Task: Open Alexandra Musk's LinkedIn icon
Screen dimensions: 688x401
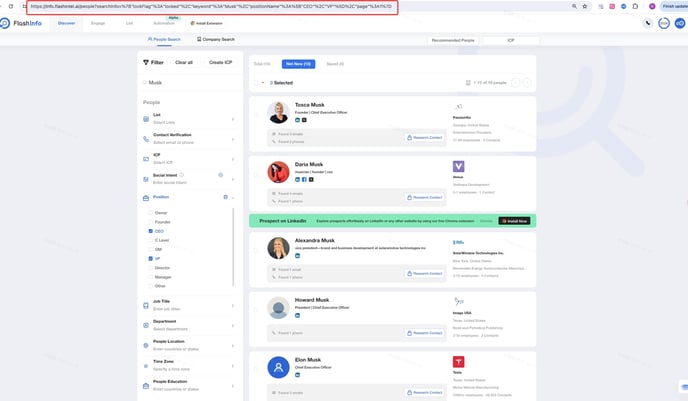Action: coord(297,256)
